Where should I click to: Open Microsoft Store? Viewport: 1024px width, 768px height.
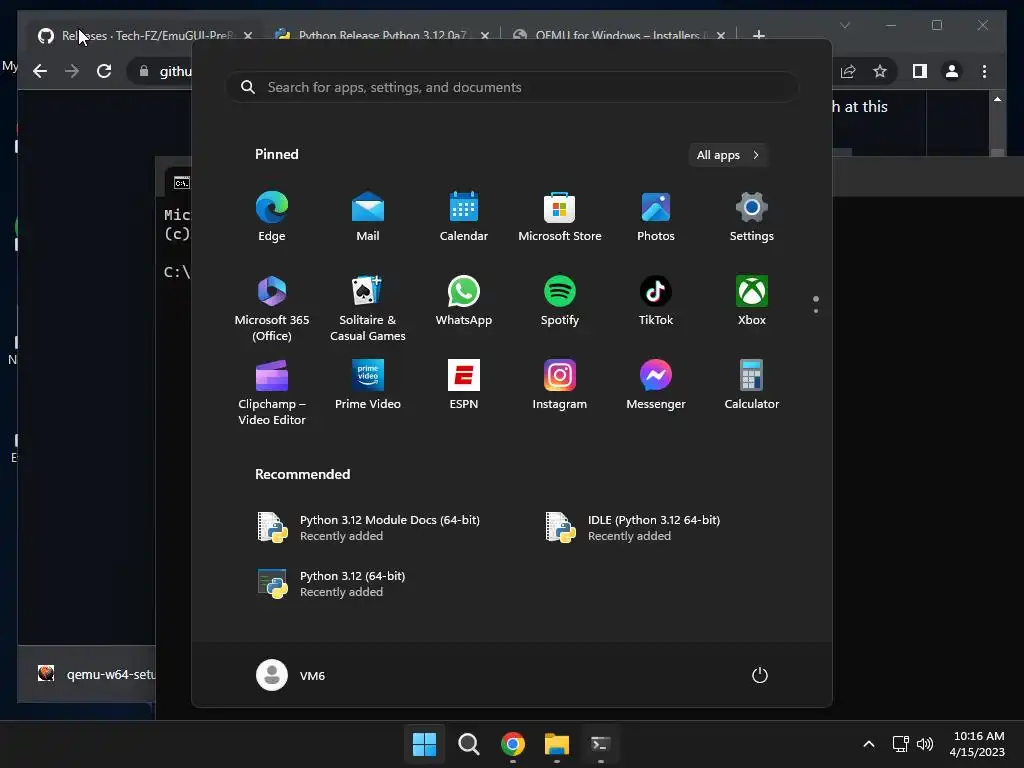point(560,216)
